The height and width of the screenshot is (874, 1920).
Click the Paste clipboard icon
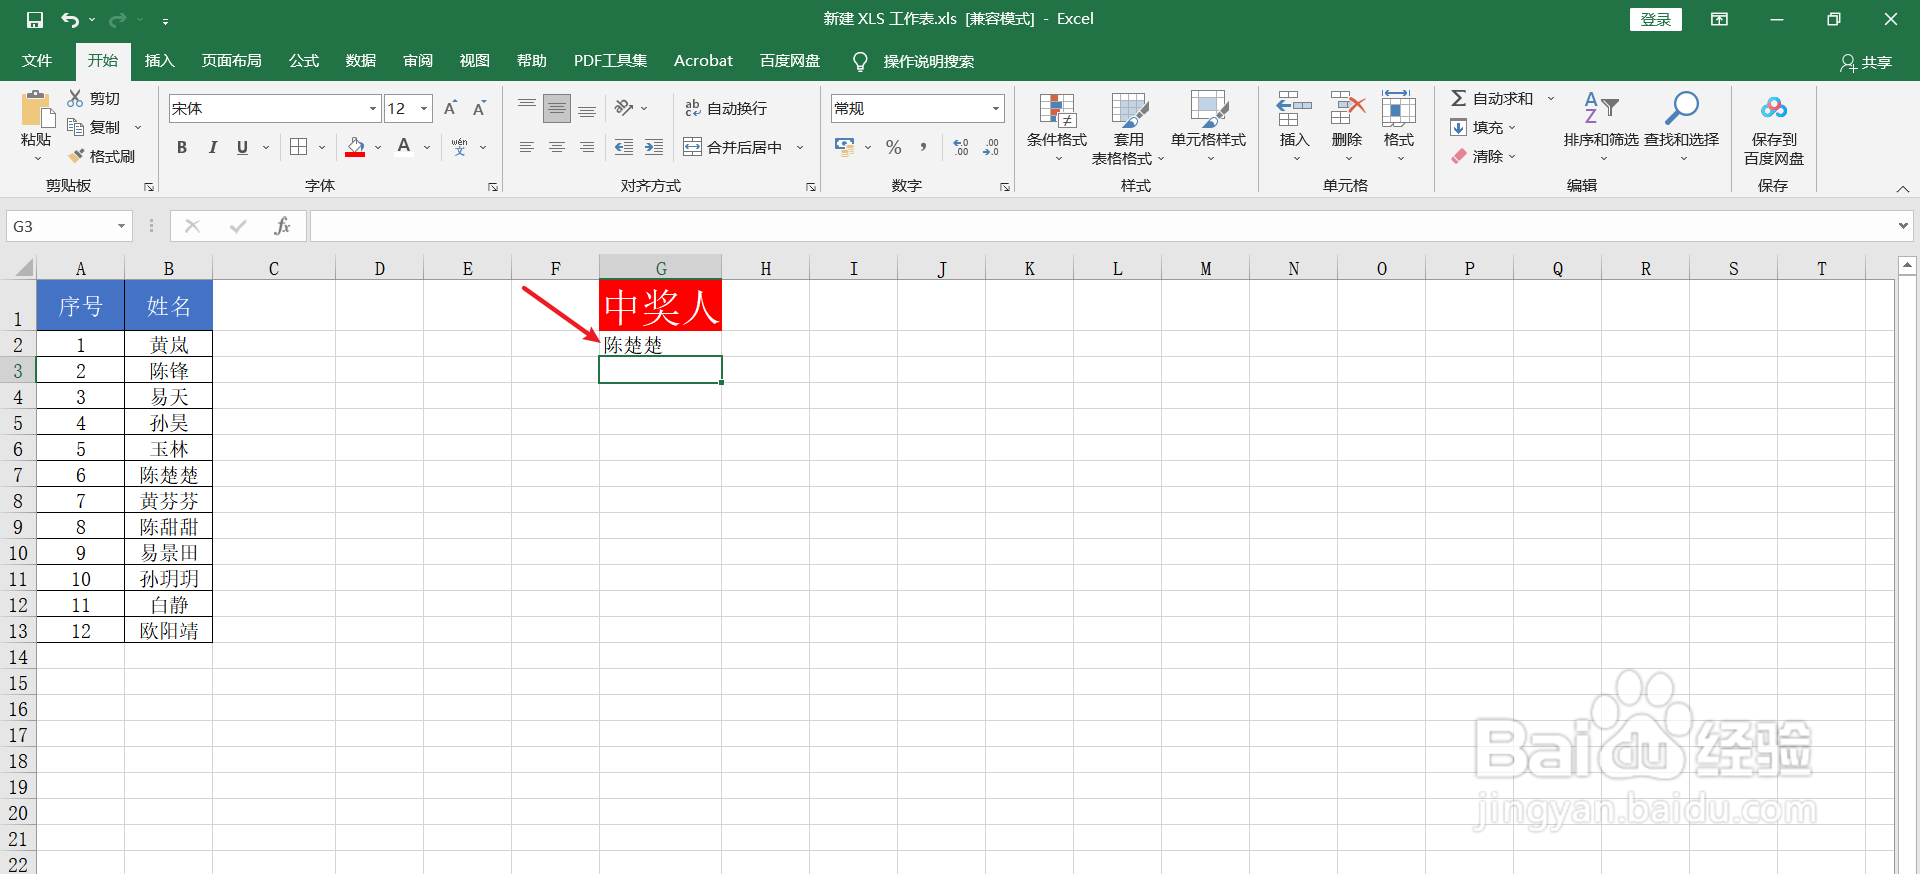coord(36,109)
